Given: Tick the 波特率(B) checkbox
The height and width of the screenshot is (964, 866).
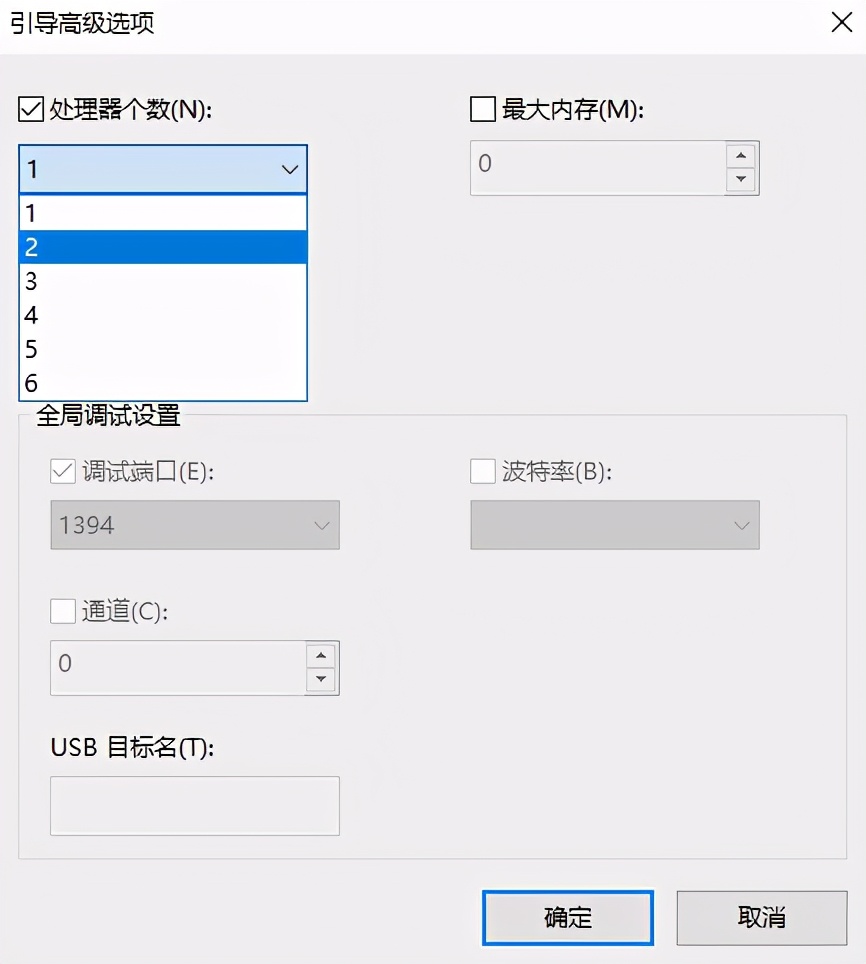Looking at the screenshot, I should click(483, 472).
